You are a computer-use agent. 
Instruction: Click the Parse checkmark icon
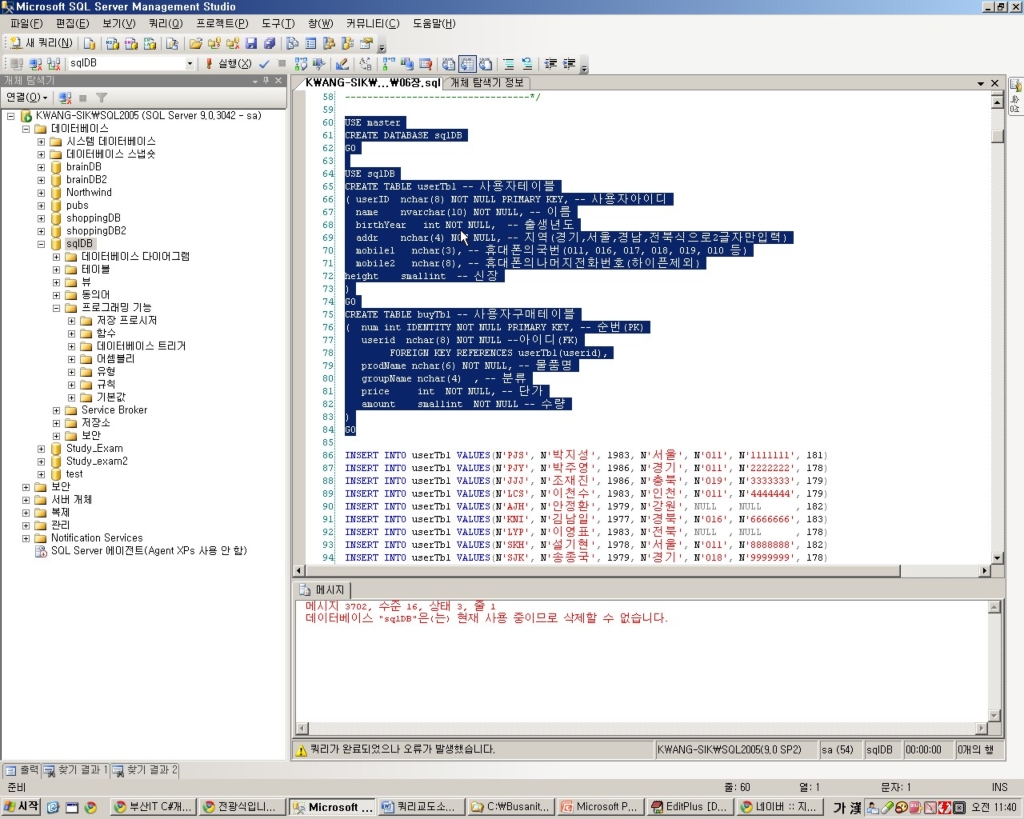click(264, 63)
